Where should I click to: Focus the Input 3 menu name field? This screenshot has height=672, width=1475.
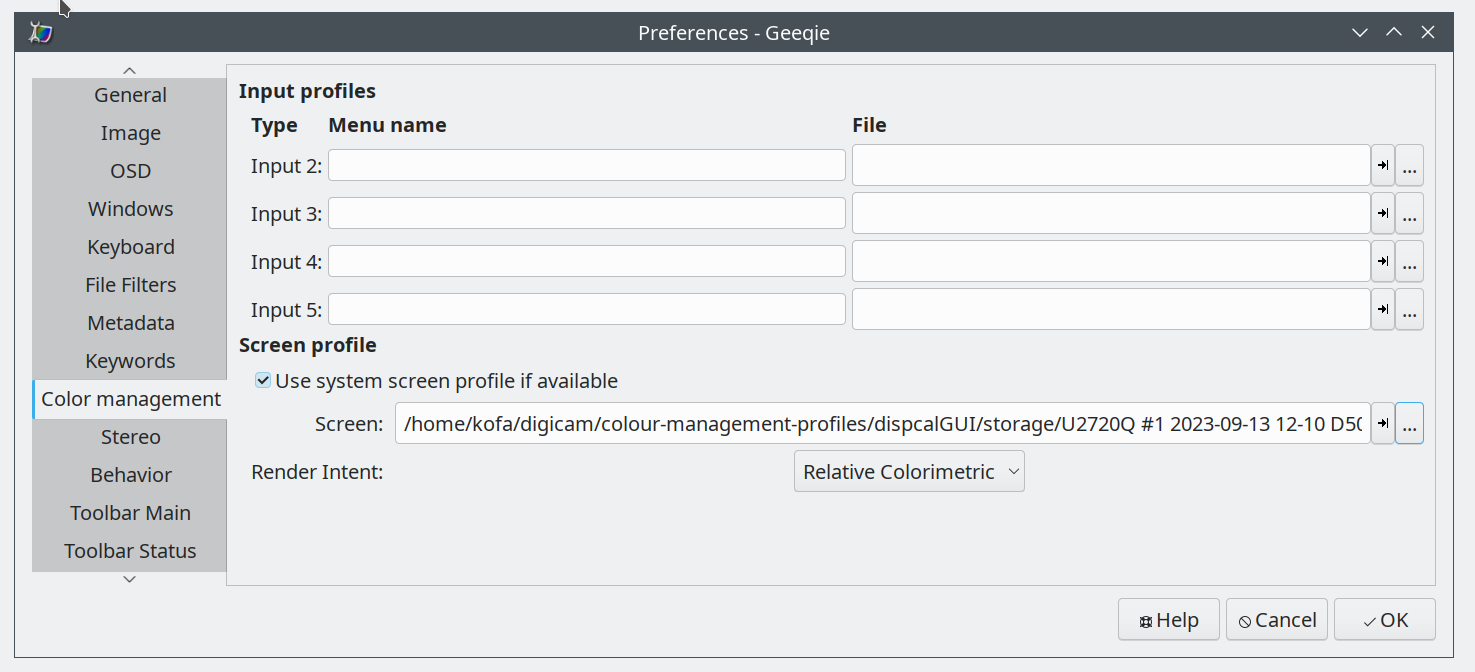point(587,213)
